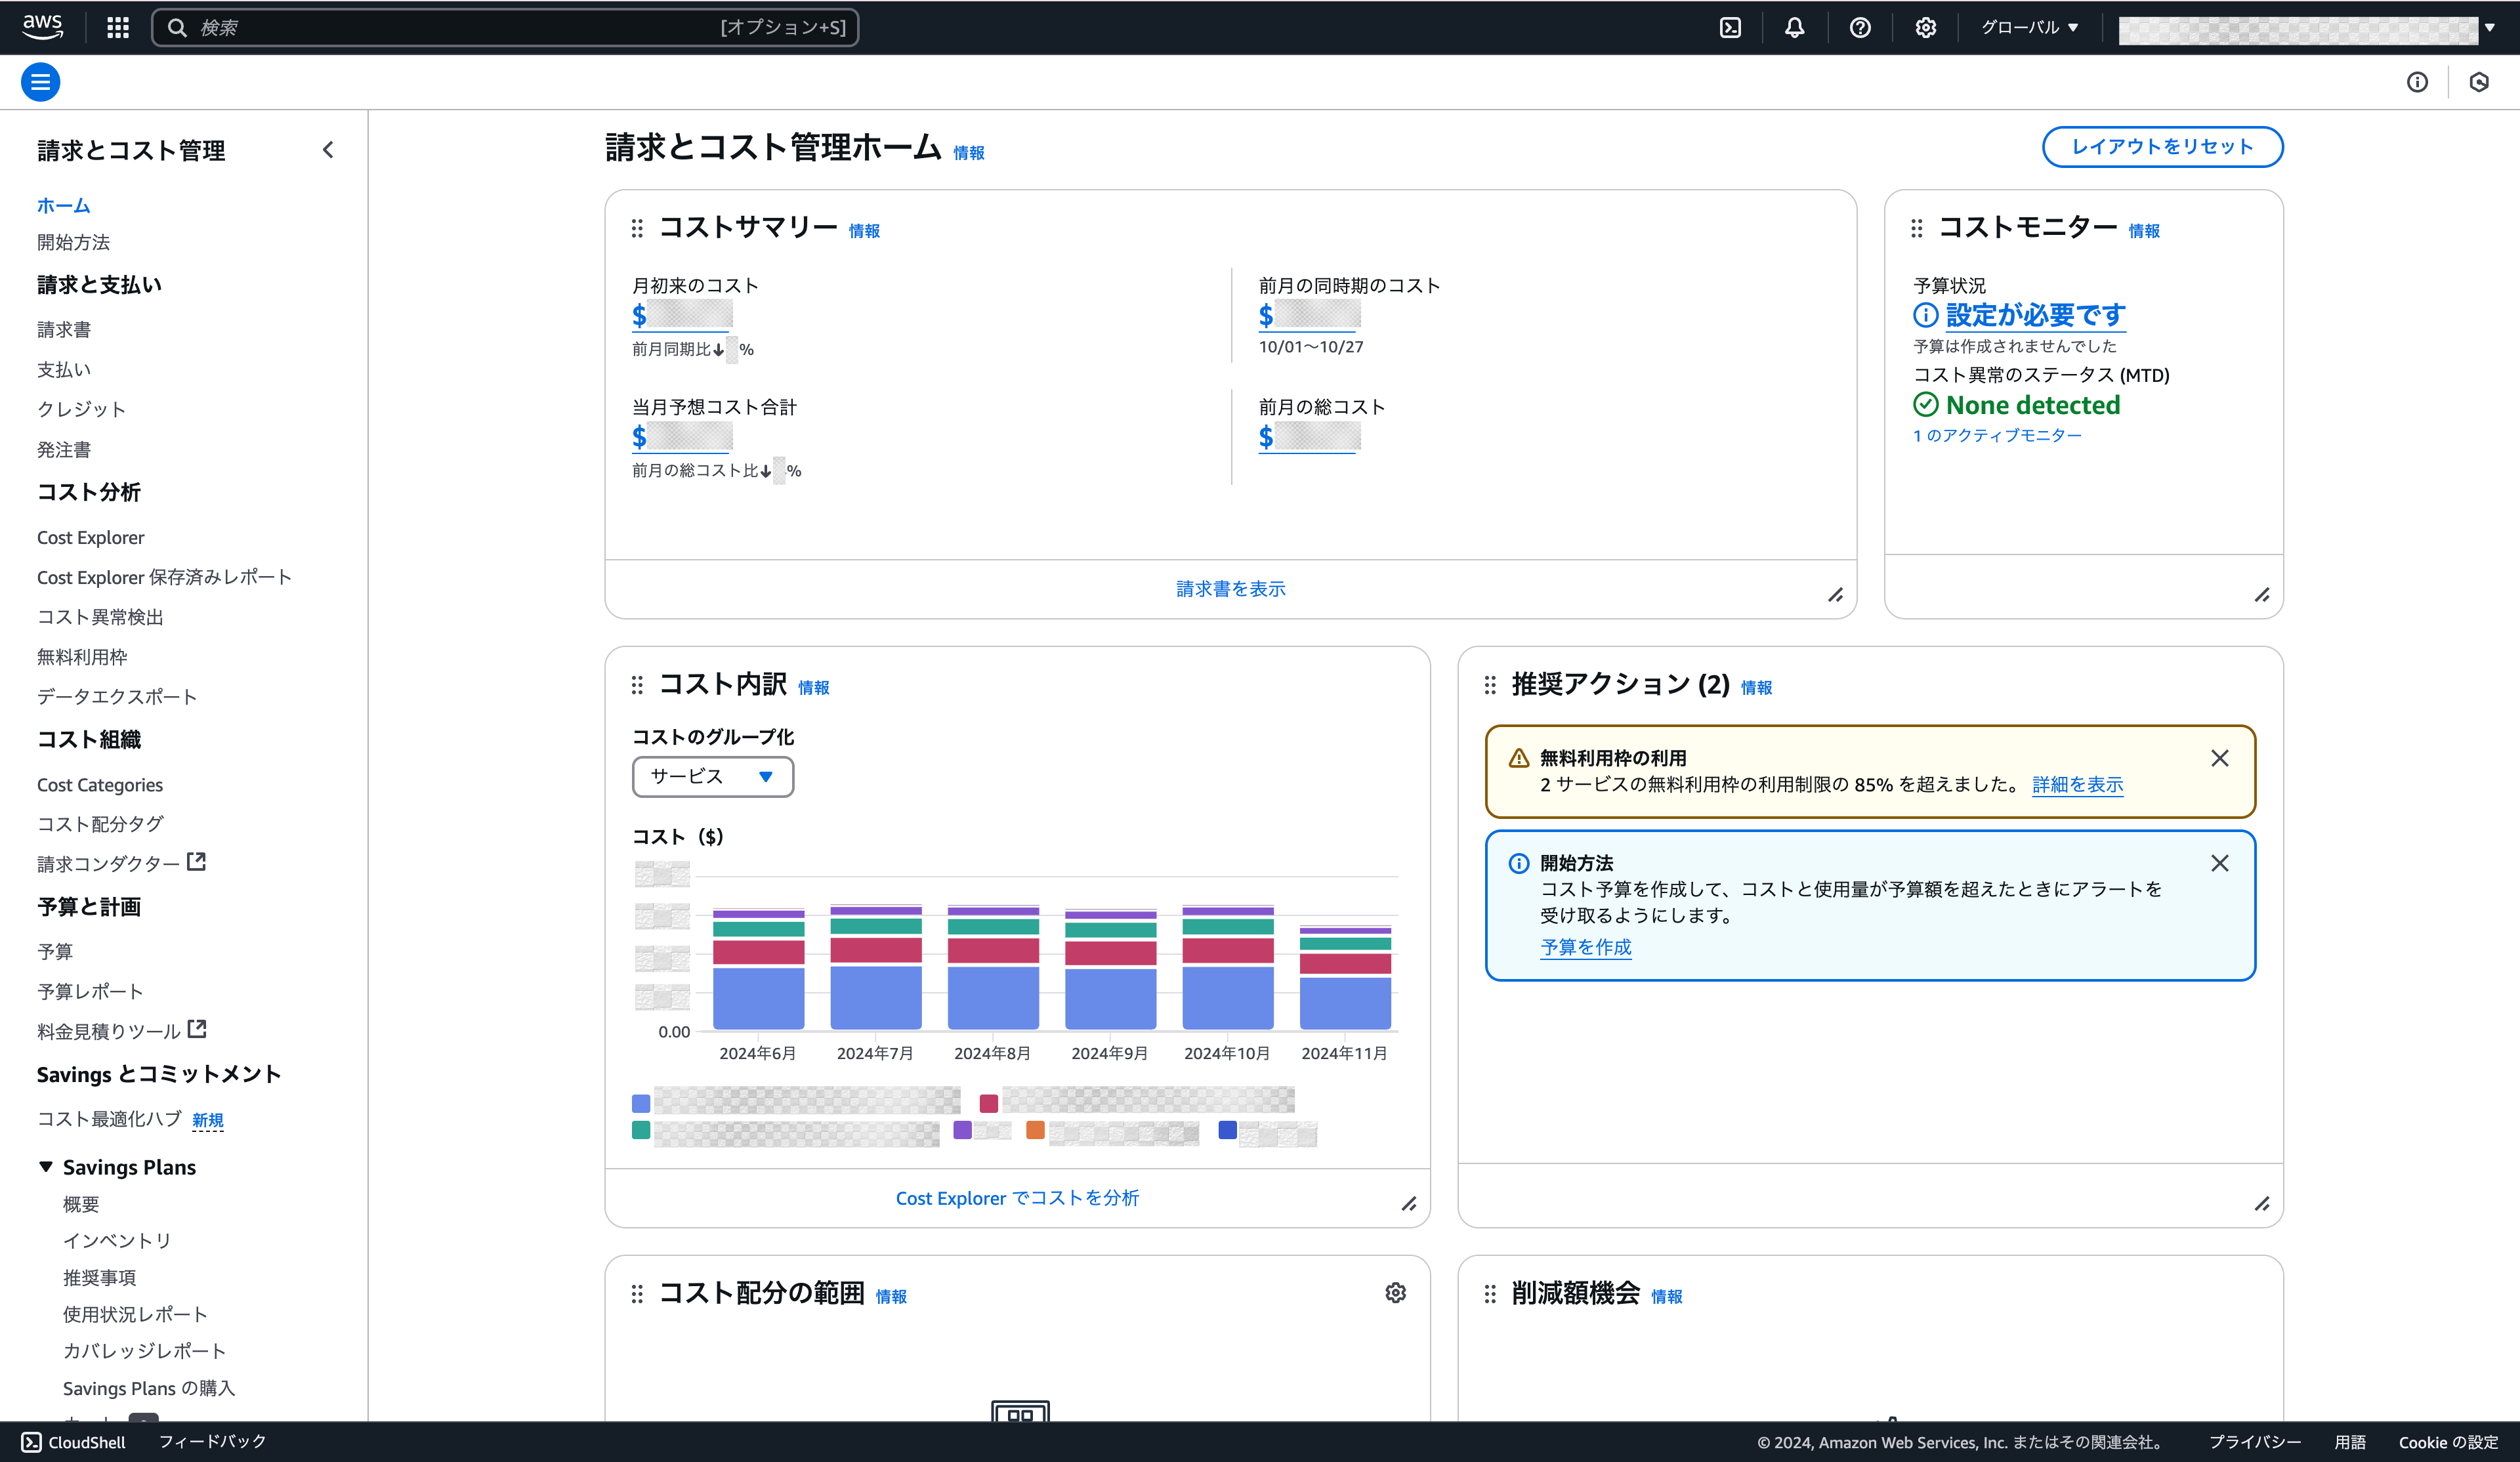This screenshot has width=2520, height=1462.
Task: Open the notifications bell icon
Action: (x=1795, y=27)
